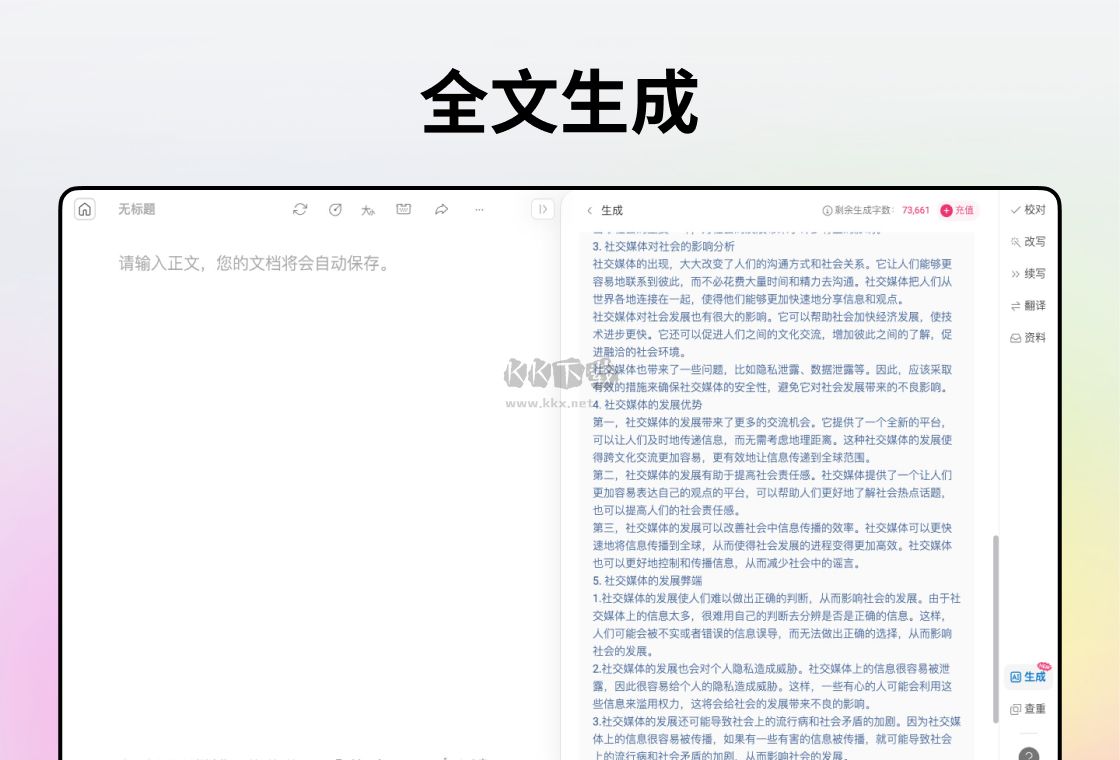Viewport: 1120px width, 760px height.
Task: Select the 续写 continue-writing tool
Action: click(x=1028, y=273)
